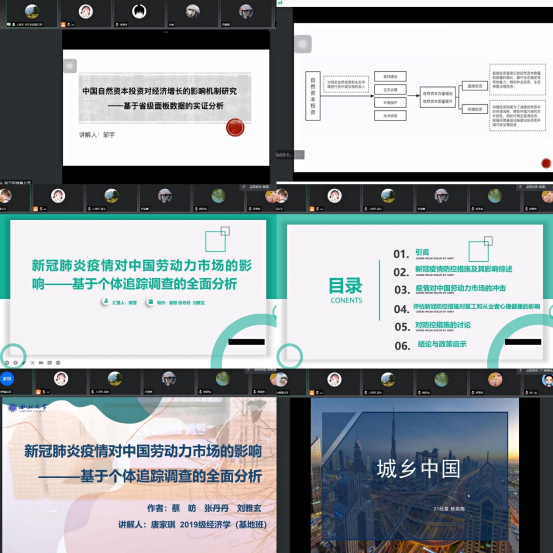Click gray rounded button above the 自然资本投资 flowchart
The width and height of the screenshot is (553, 553).
(303, 44)
